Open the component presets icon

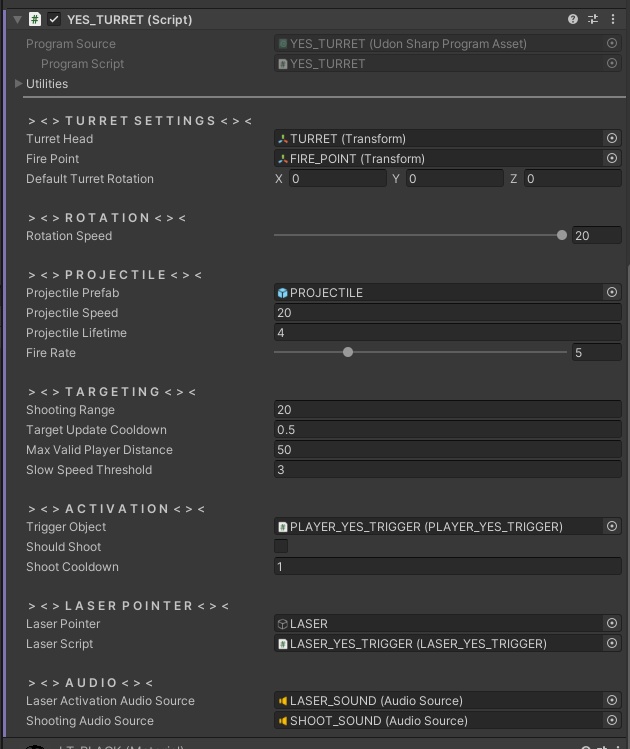[x=592, y=19]
